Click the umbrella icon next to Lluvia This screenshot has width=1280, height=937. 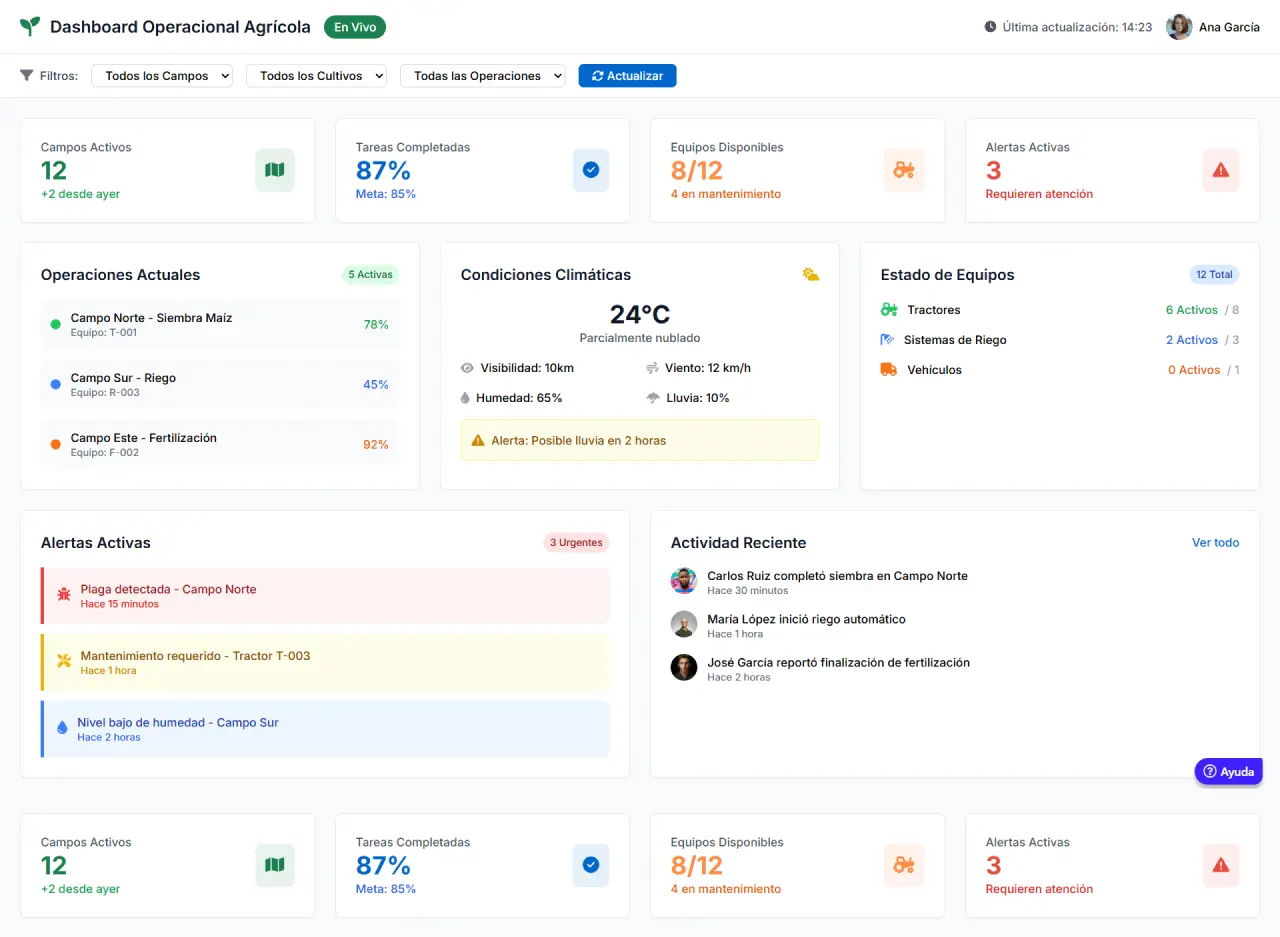[653, 398]
